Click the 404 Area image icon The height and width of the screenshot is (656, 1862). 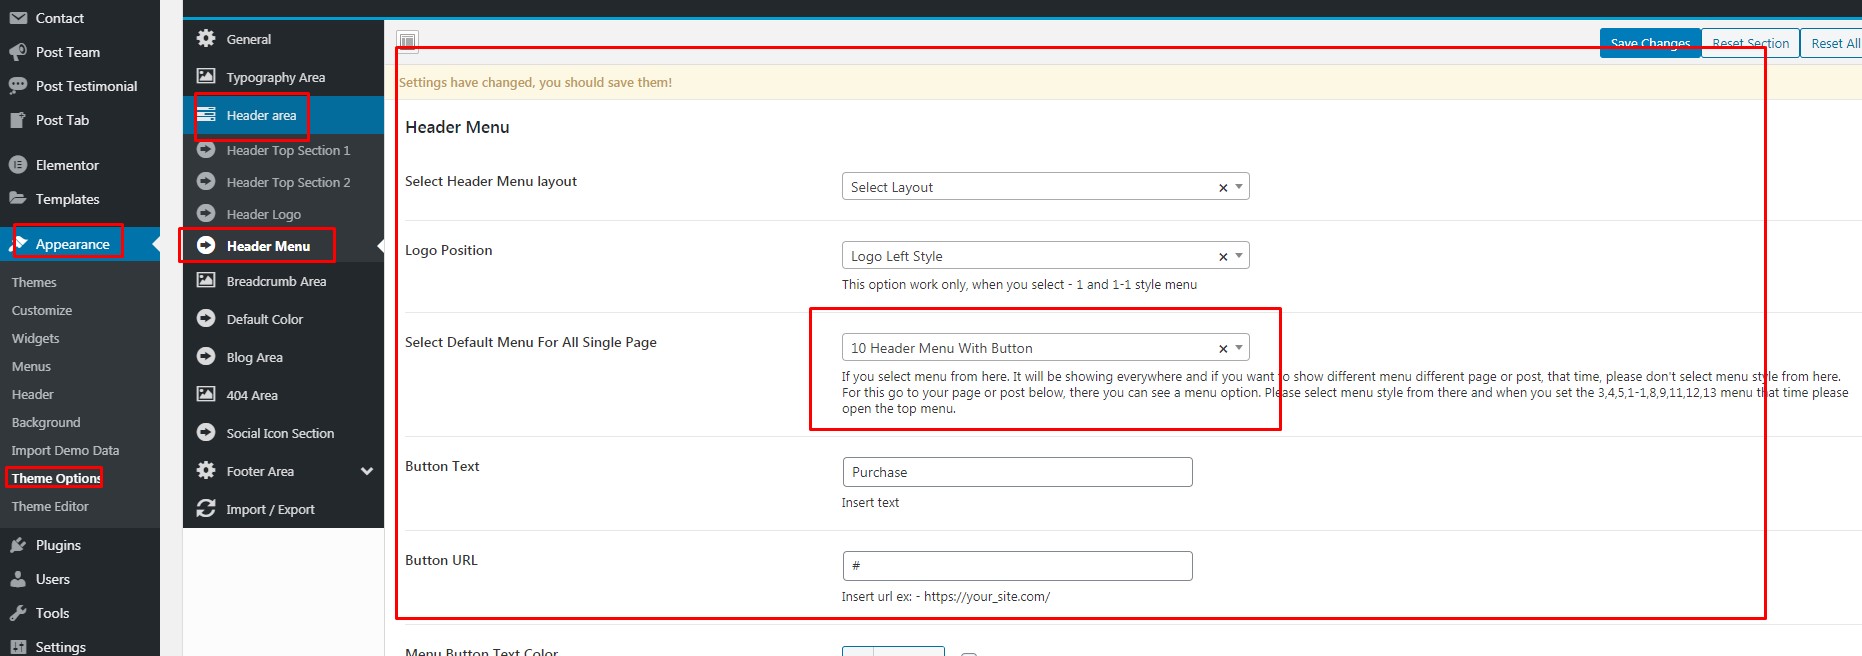coord(206,394)
